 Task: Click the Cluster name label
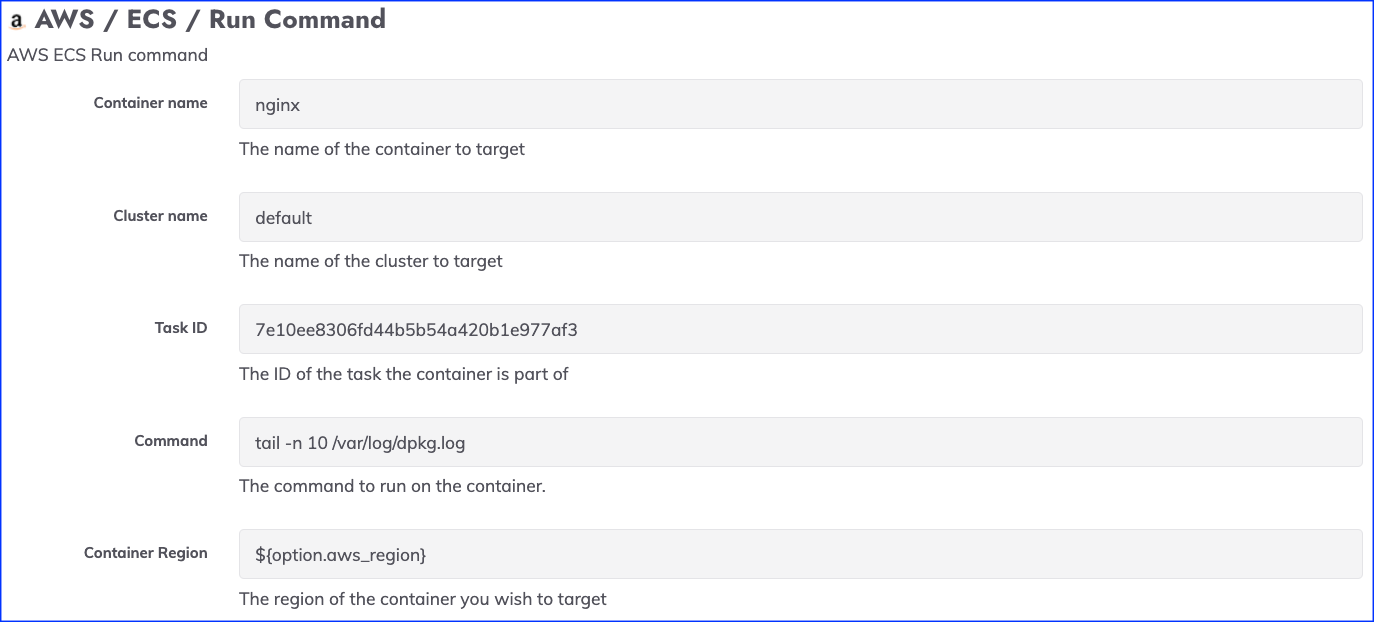click(161, 216)
